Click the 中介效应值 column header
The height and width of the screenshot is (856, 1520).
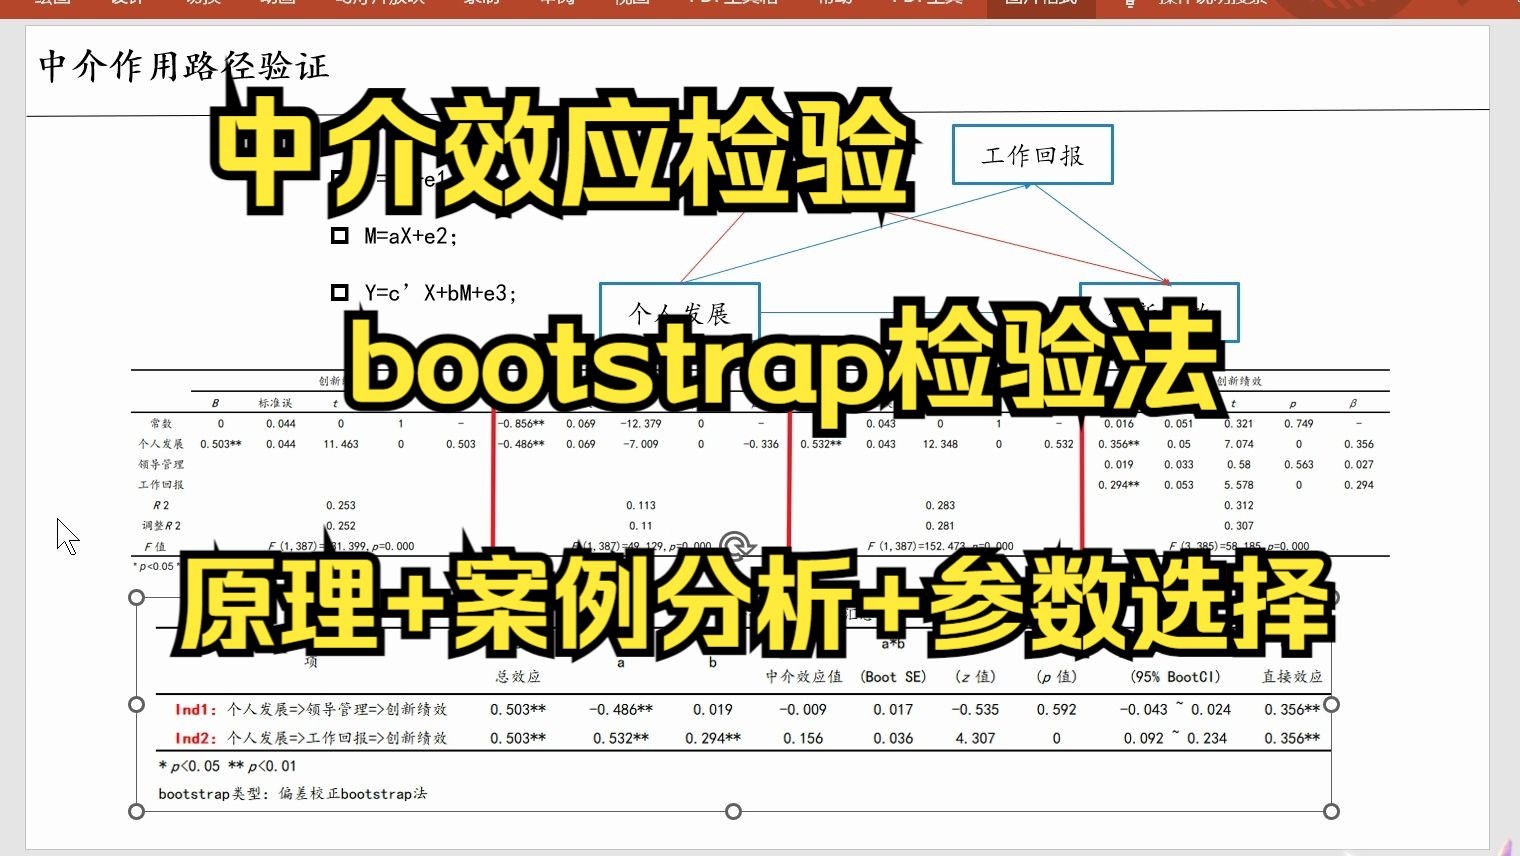804,677
